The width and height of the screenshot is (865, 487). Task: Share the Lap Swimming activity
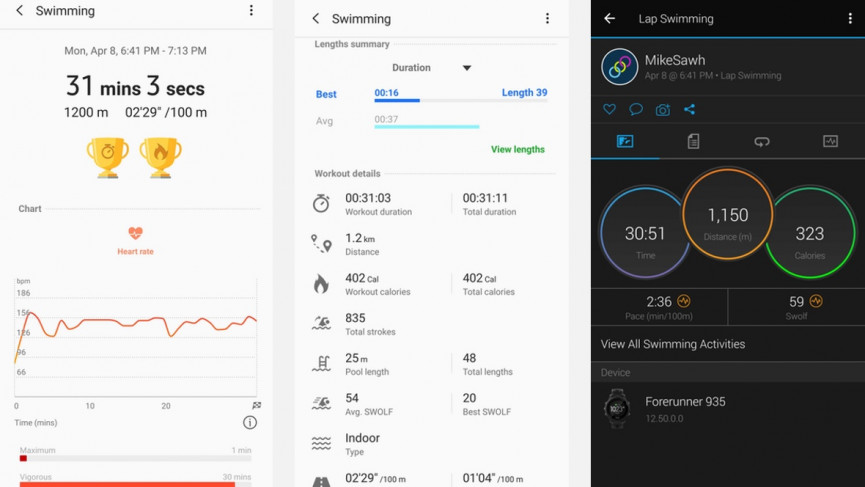tap(690, 109)
